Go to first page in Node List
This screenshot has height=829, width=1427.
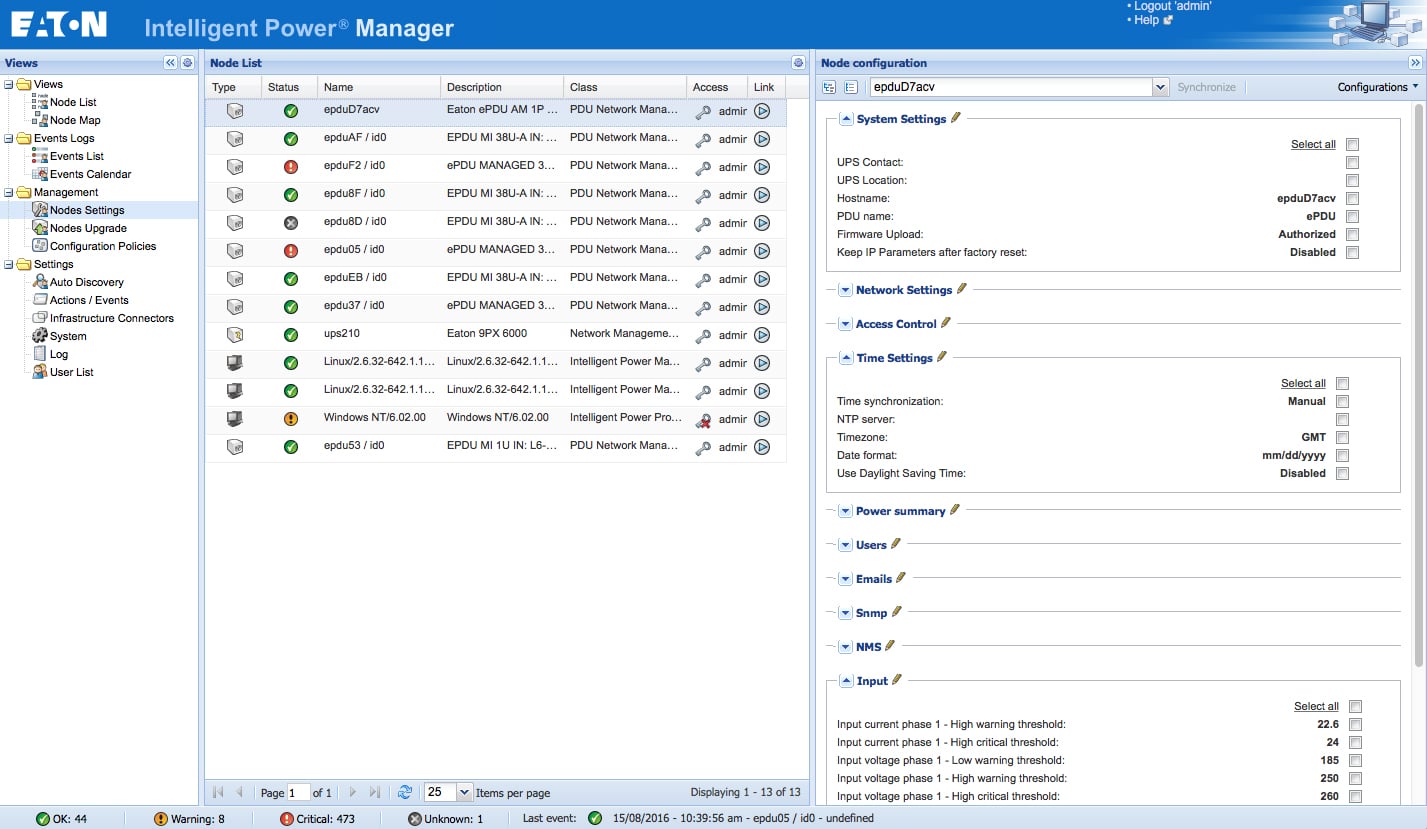[x=218, y=792]
